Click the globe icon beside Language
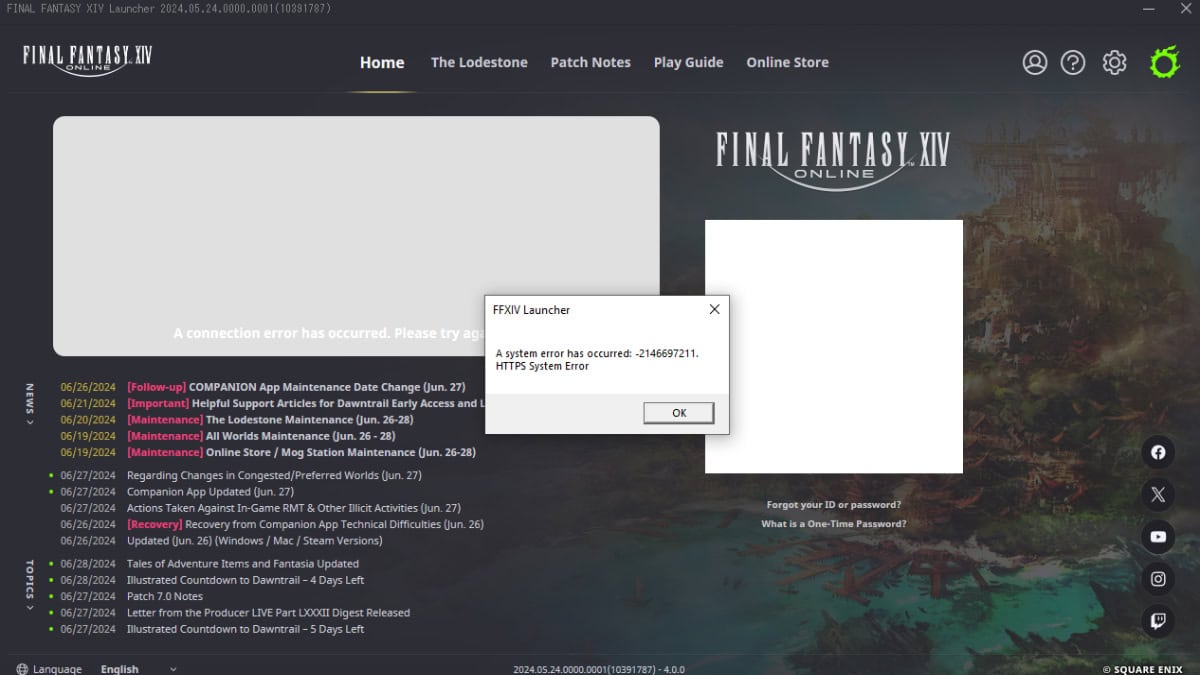Screen dimensions: 1200x675 coord(22,669)
